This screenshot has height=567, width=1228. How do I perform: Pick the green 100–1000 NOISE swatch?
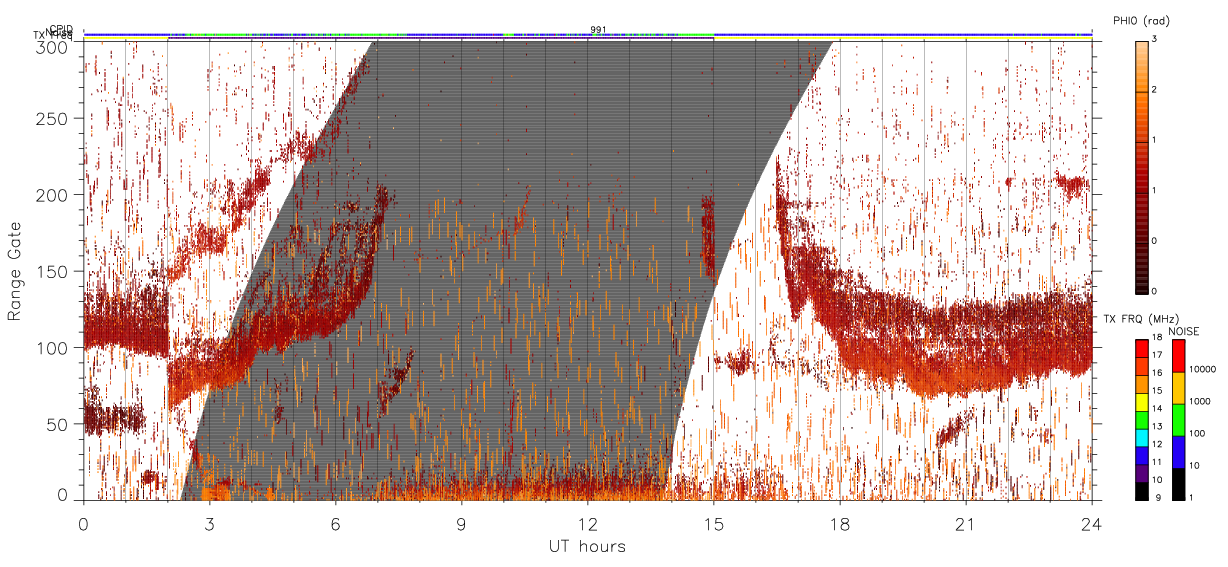[1178, 420]
